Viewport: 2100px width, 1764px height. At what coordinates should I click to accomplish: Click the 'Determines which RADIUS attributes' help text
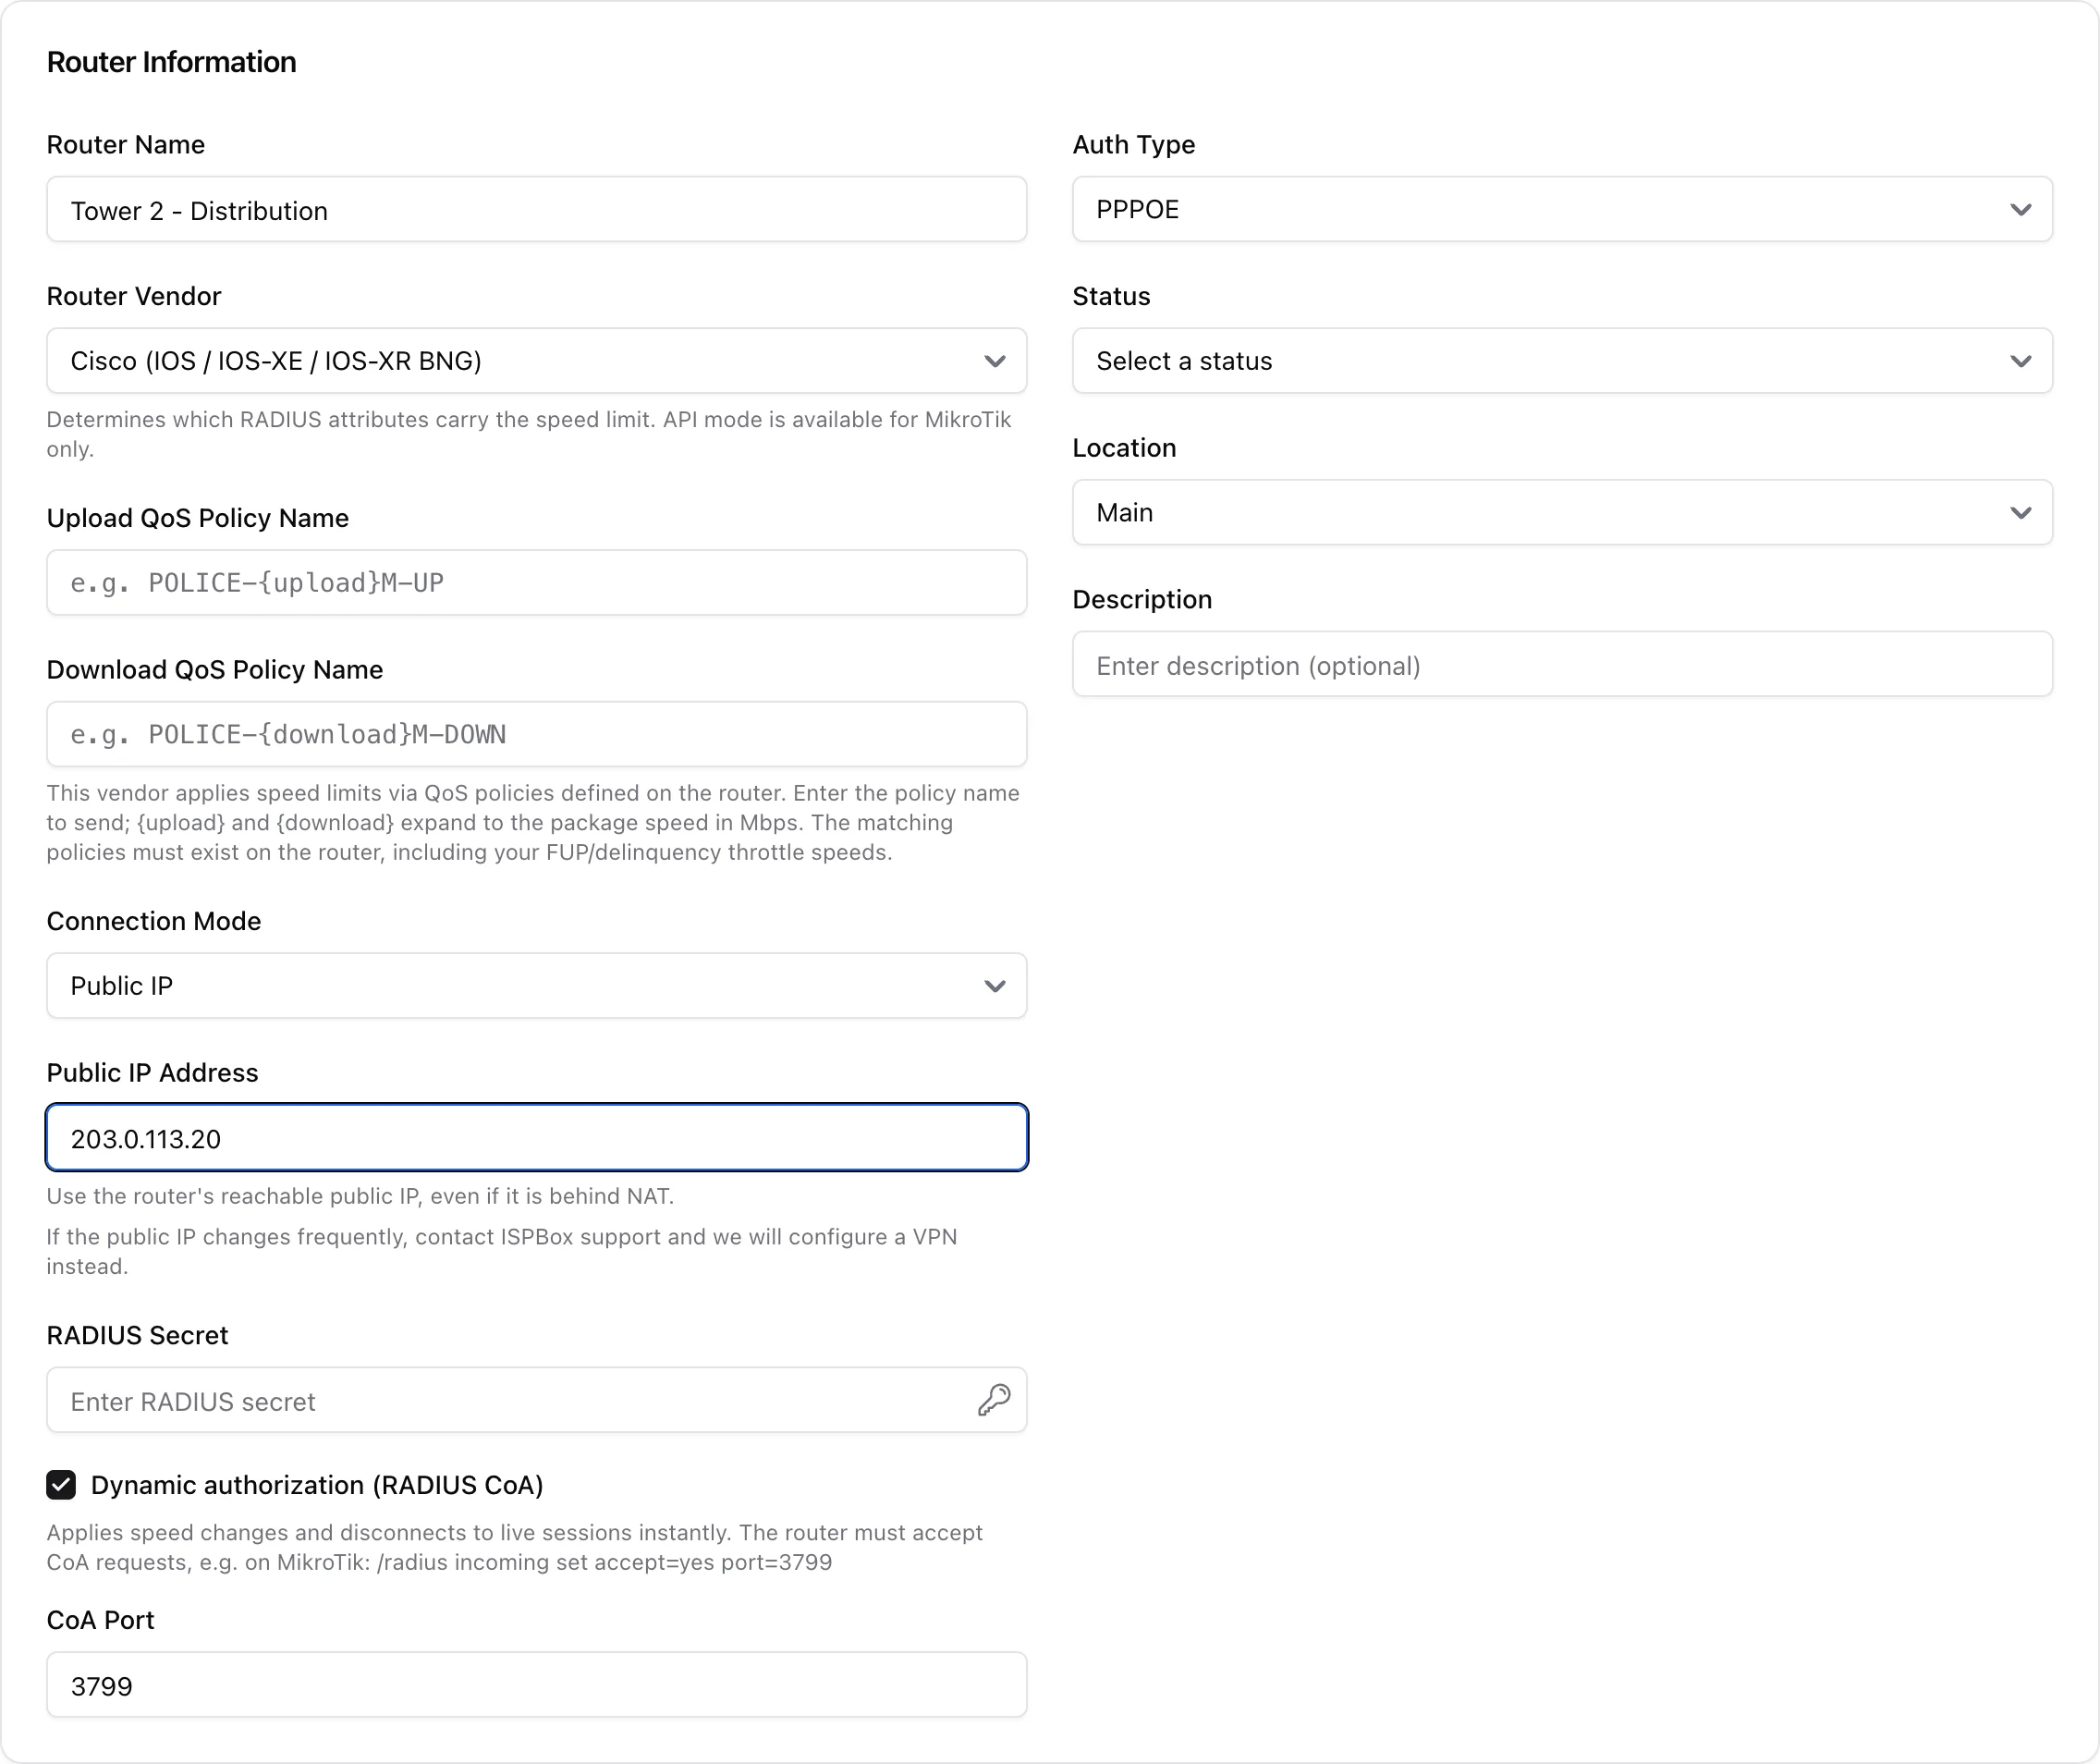[529, 434]
